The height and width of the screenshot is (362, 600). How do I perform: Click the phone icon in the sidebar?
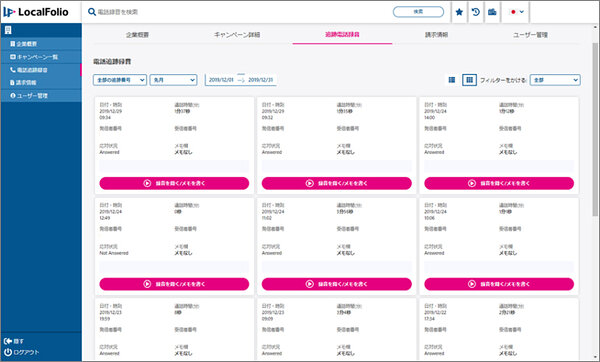[x=13, y=70]
